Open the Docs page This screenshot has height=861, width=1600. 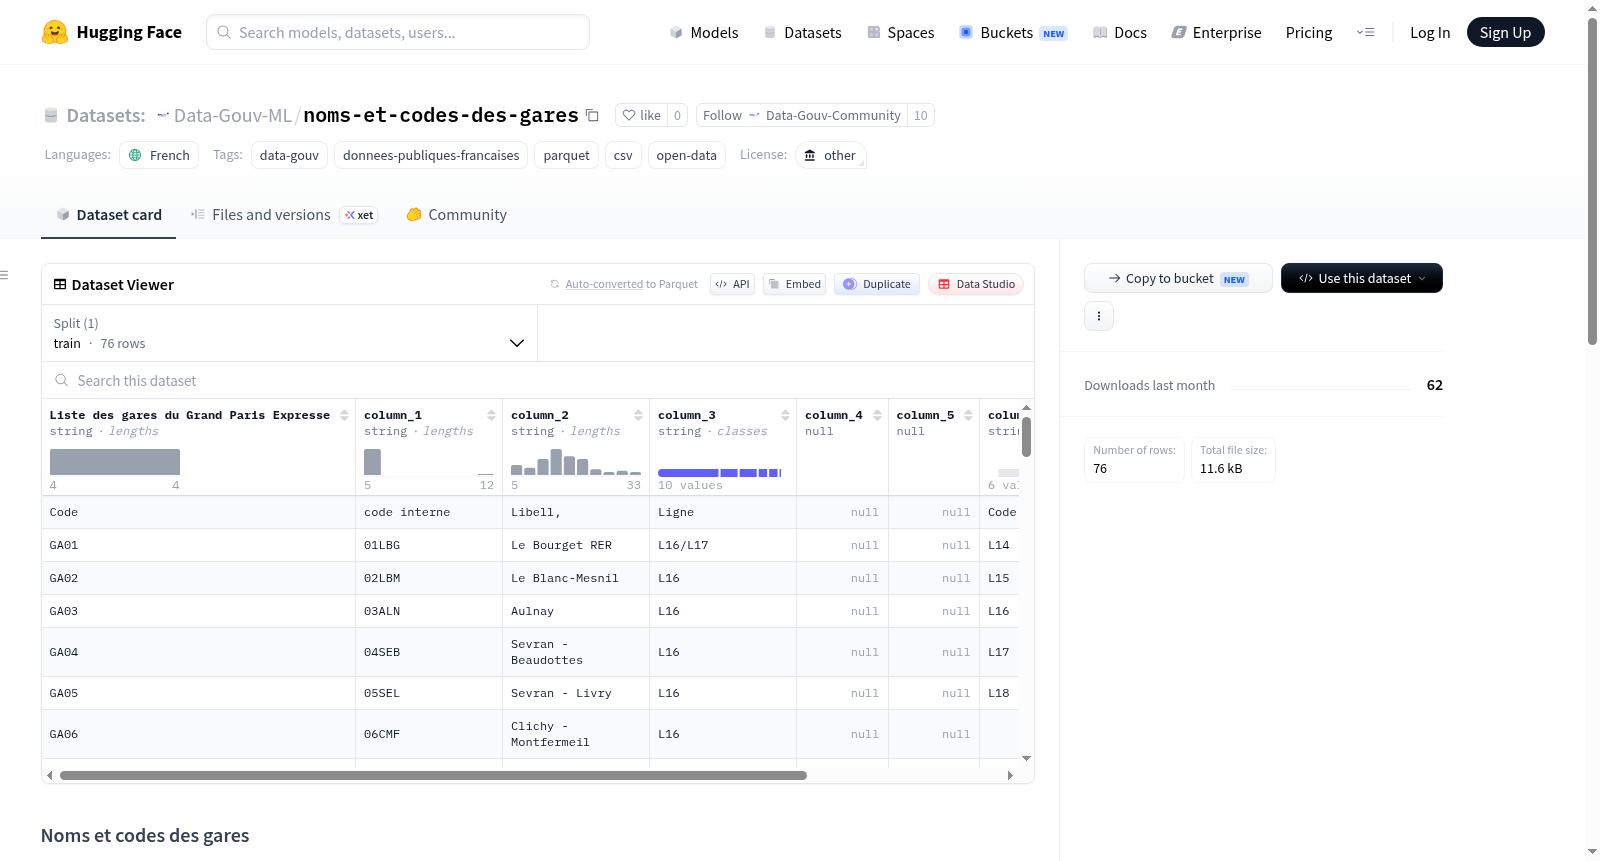1120,32
